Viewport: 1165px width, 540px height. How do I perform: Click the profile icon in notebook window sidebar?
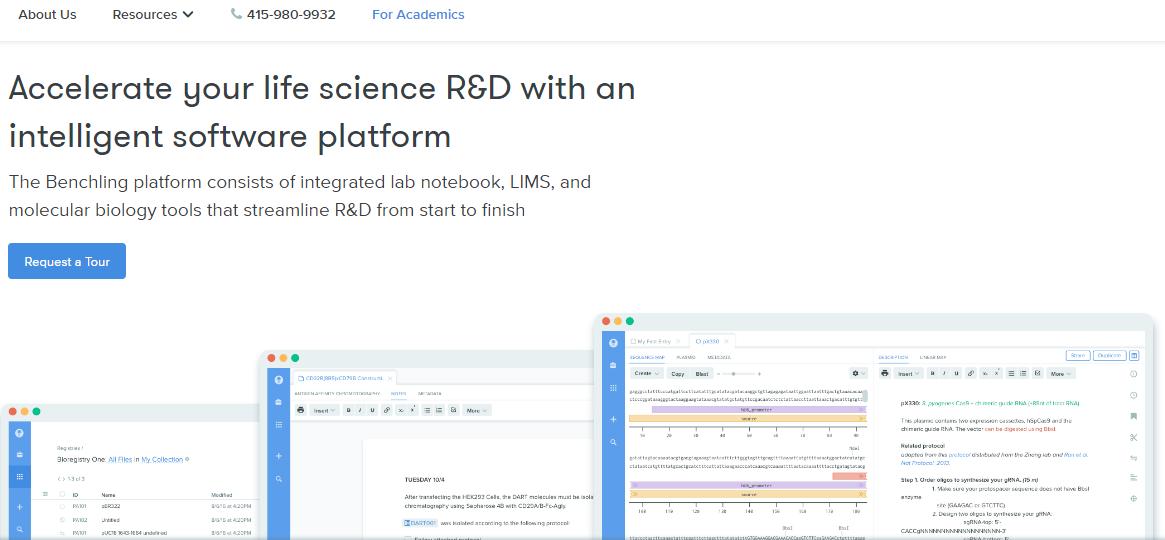[279, 380]
